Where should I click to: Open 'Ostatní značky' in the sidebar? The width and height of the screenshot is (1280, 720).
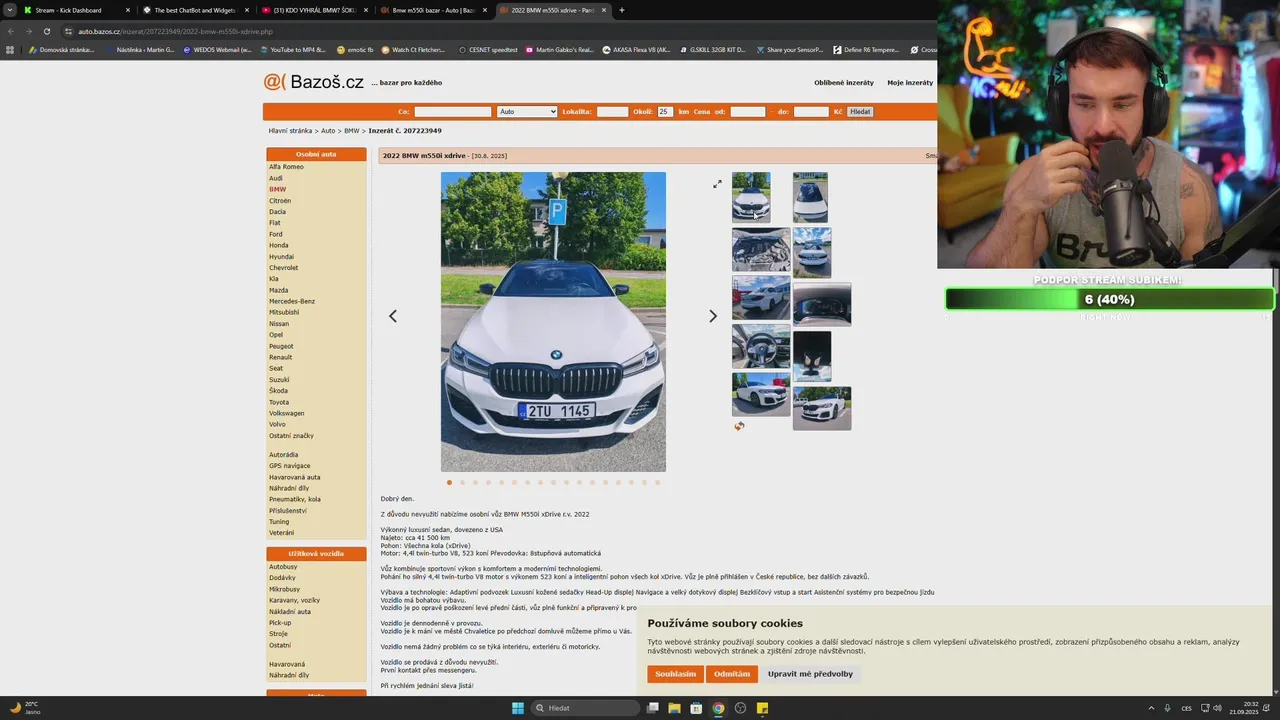(291, 436)
